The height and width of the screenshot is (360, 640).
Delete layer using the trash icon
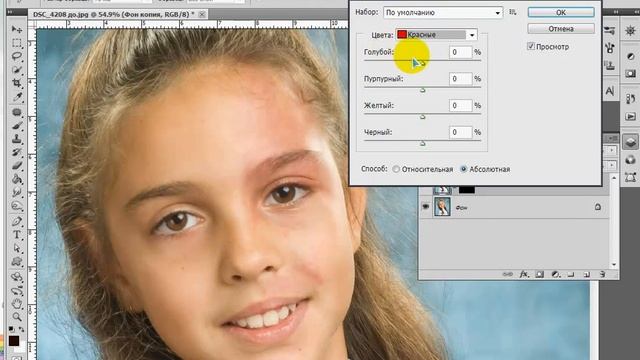tap(602, 274)
